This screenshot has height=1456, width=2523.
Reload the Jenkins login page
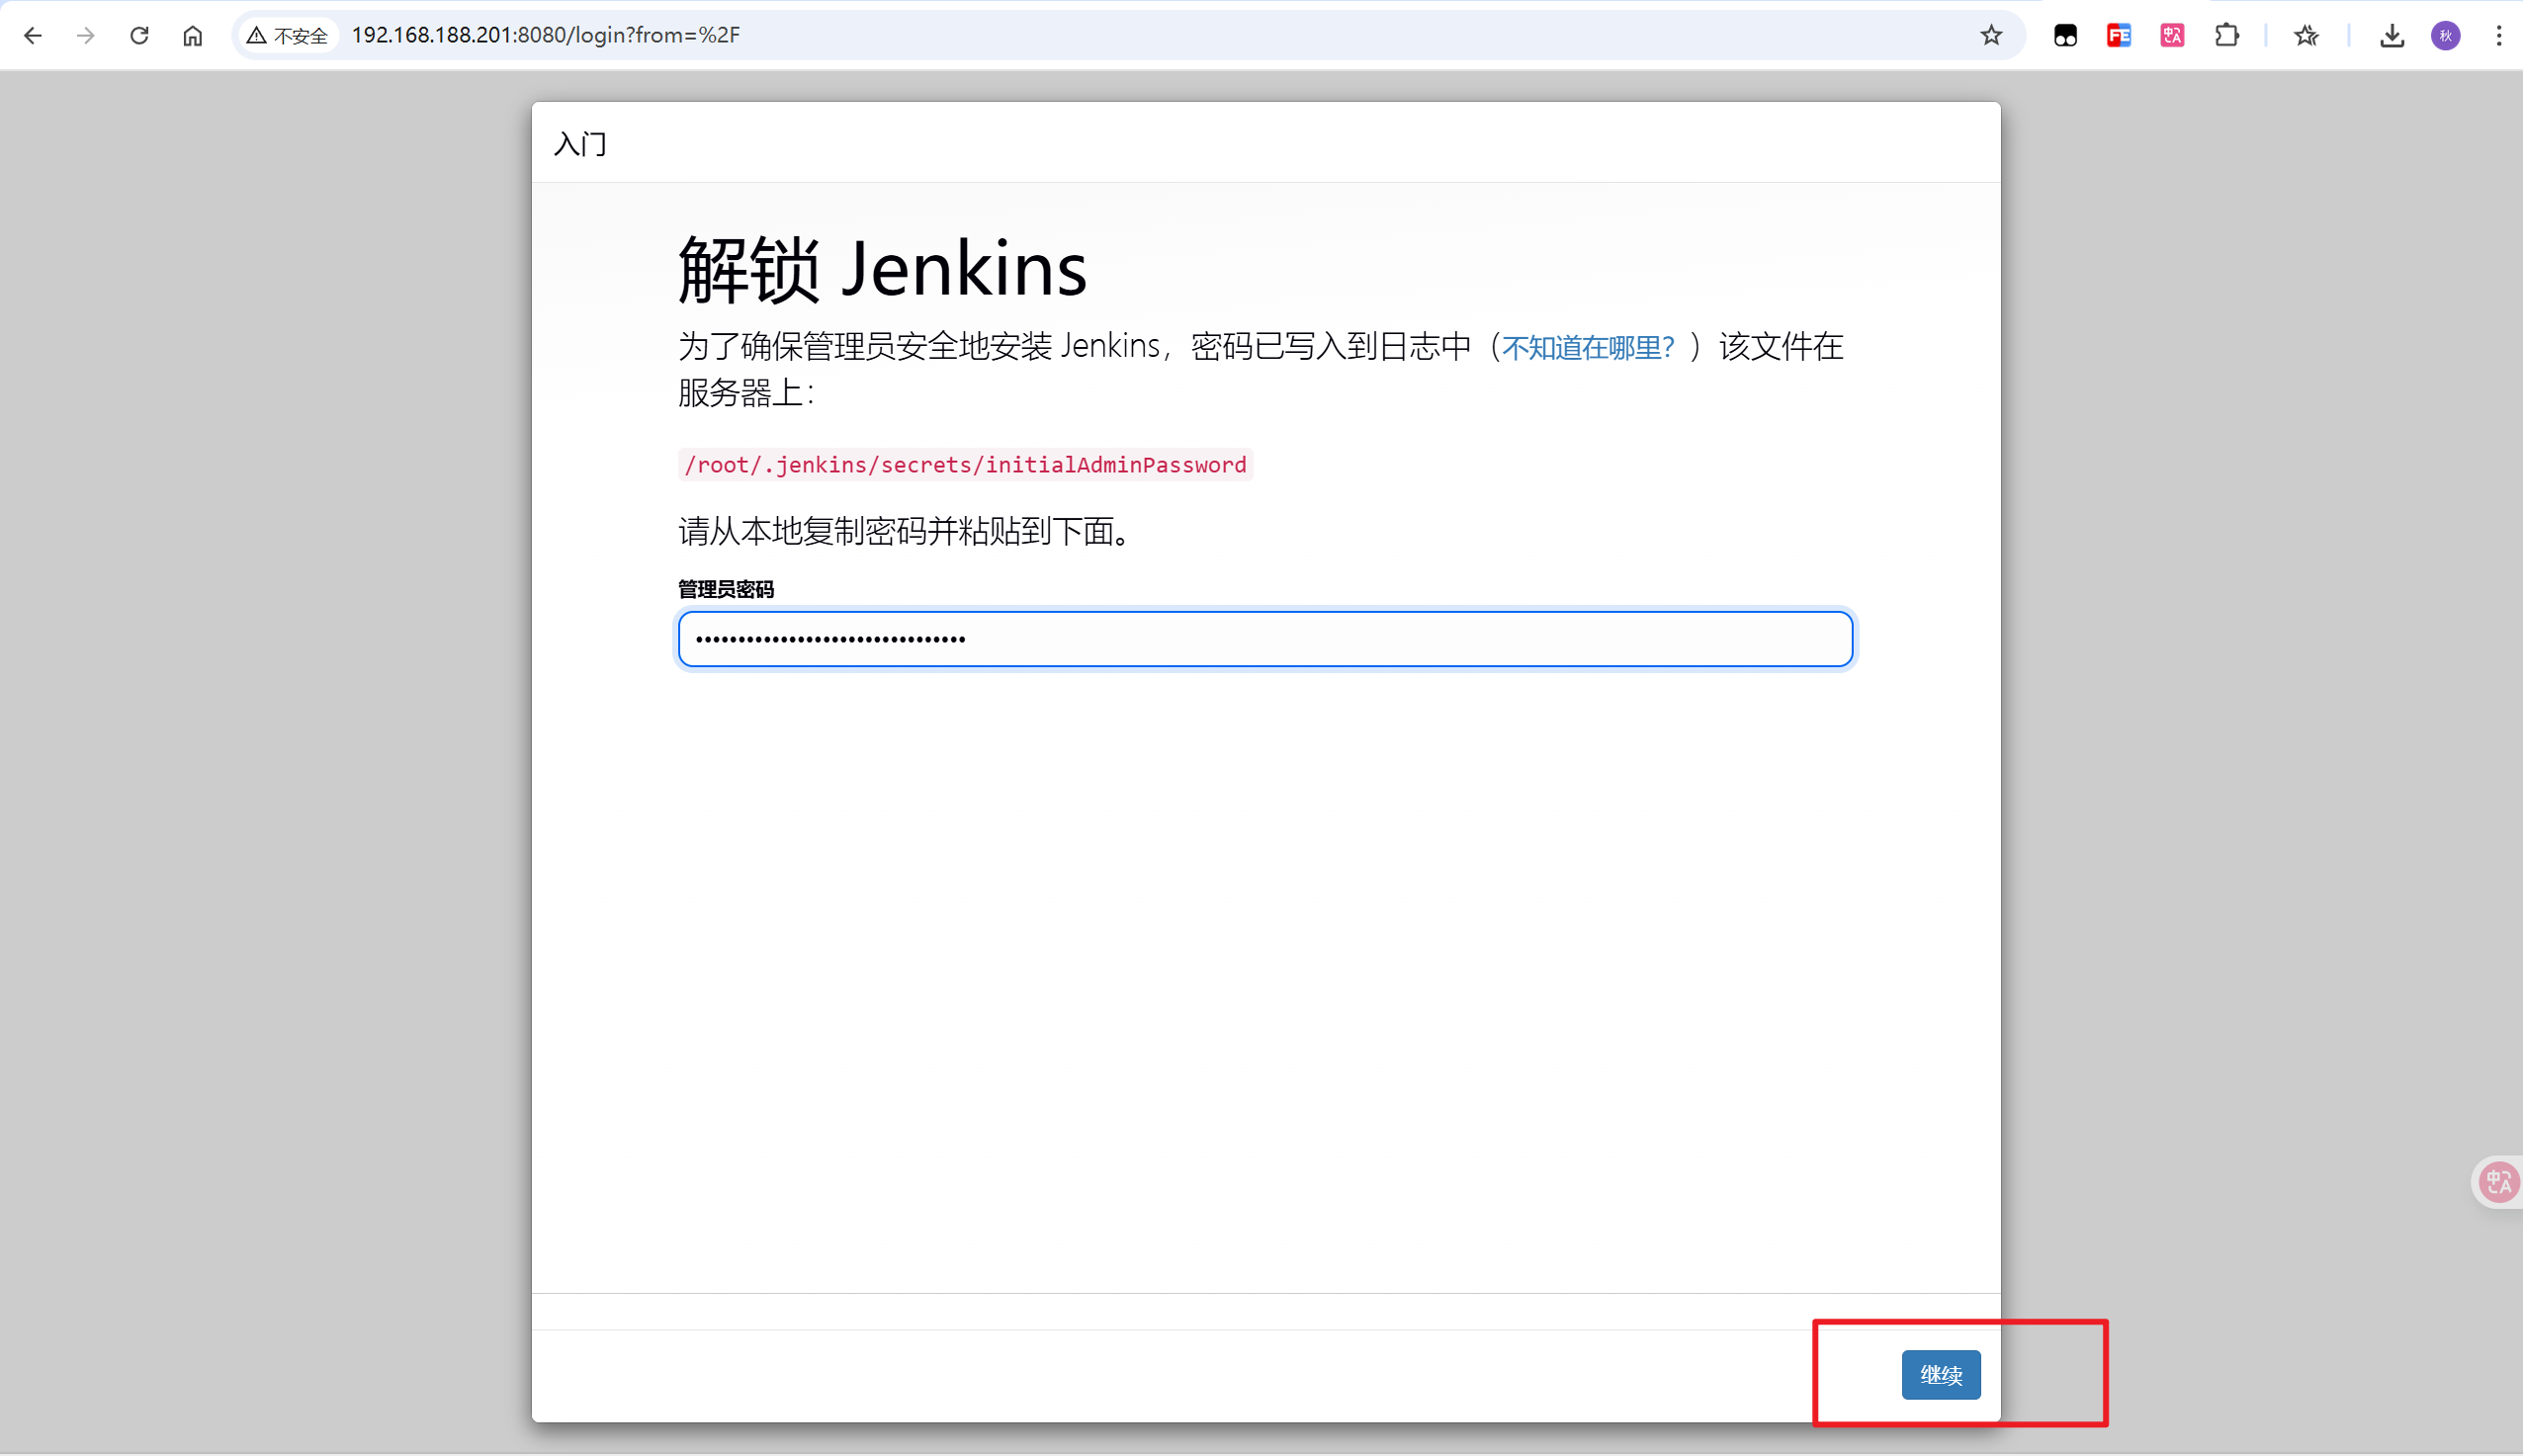coord(139,36)
